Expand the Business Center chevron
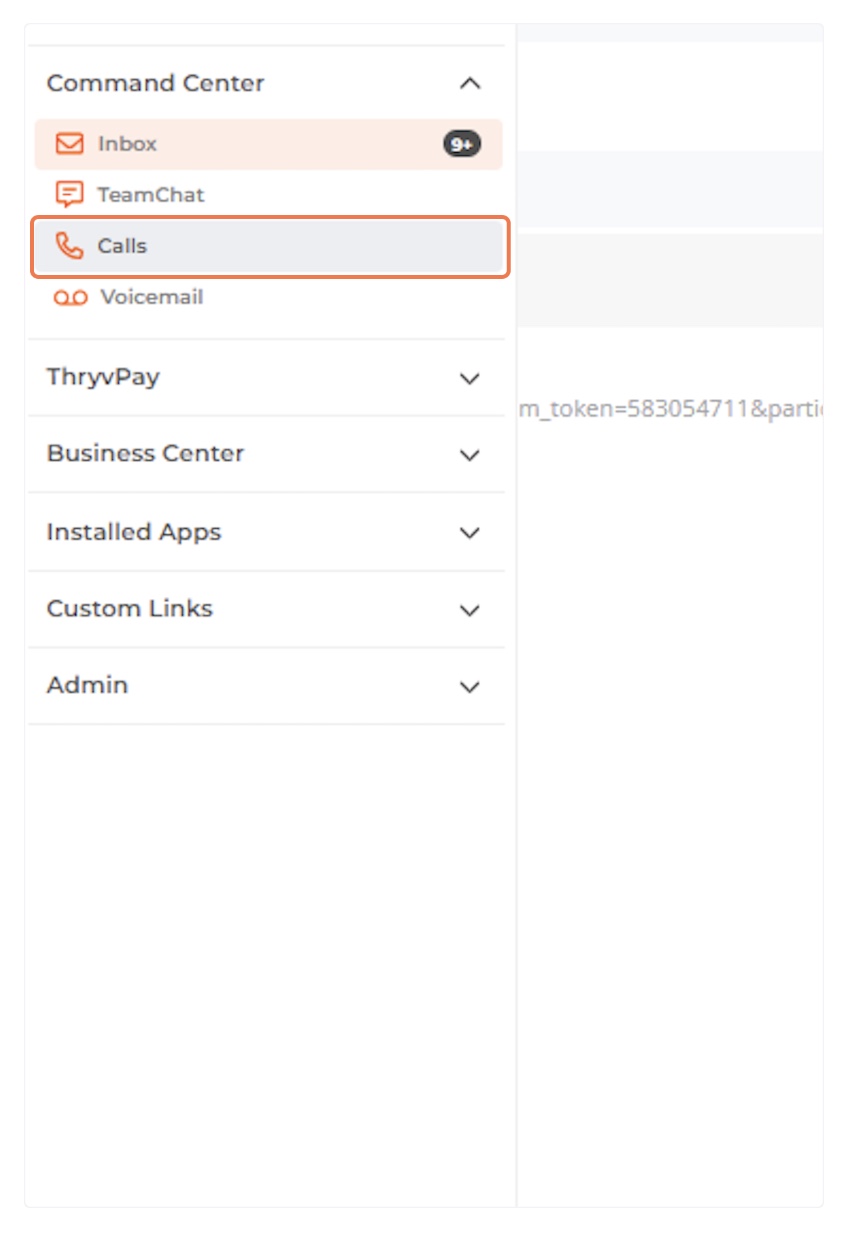The width and height of the screenshot is (850, 1240). pyautogui.click(x=470, y=455)
